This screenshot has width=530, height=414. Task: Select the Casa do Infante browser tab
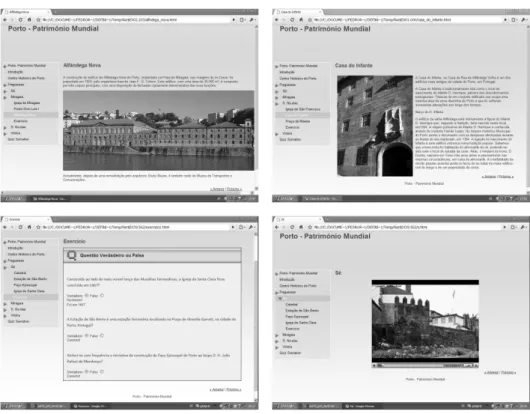(x=298, y=12)
